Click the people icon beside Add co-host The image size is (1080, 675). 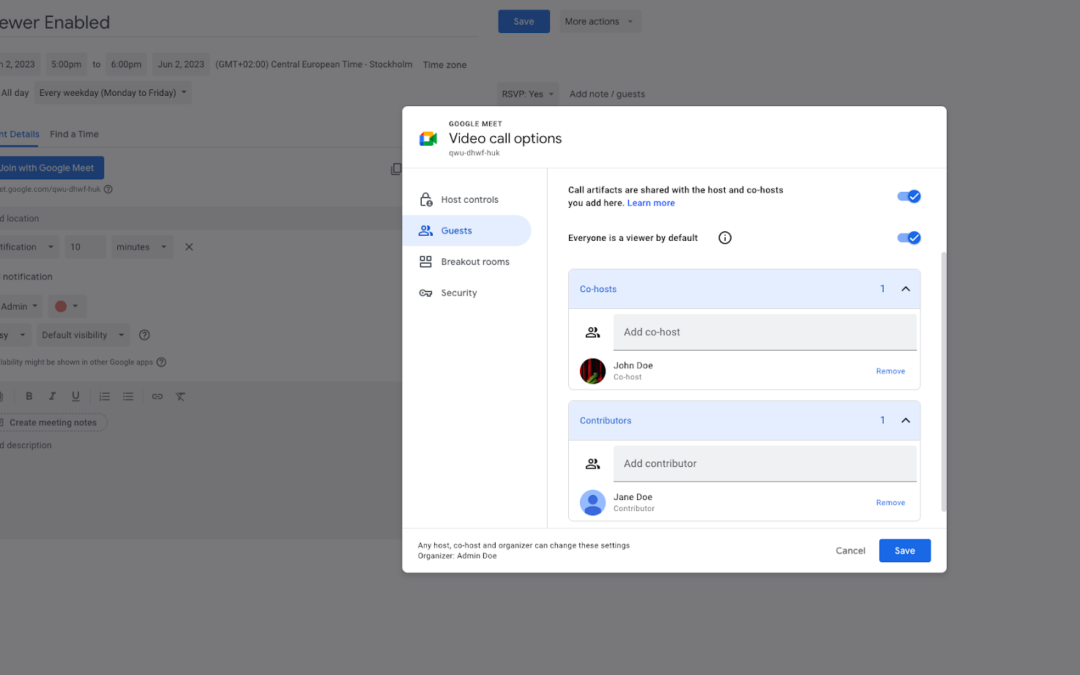click(592, 332)
